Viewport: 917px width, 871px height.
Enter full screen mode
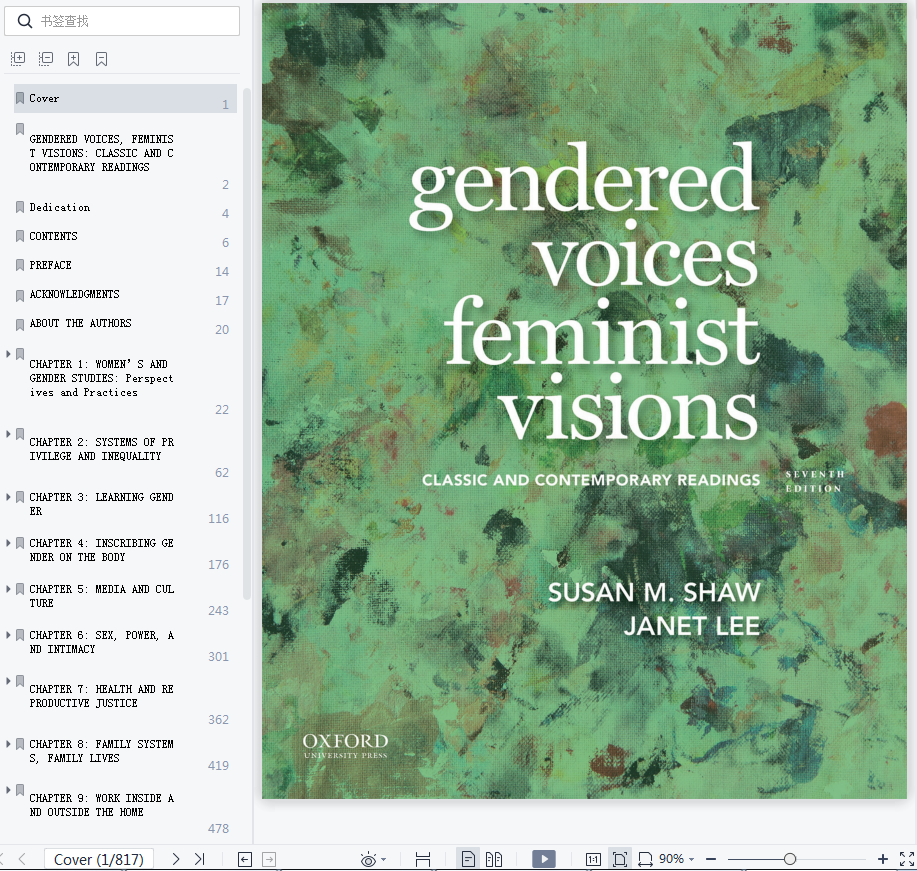coord(907,859)
